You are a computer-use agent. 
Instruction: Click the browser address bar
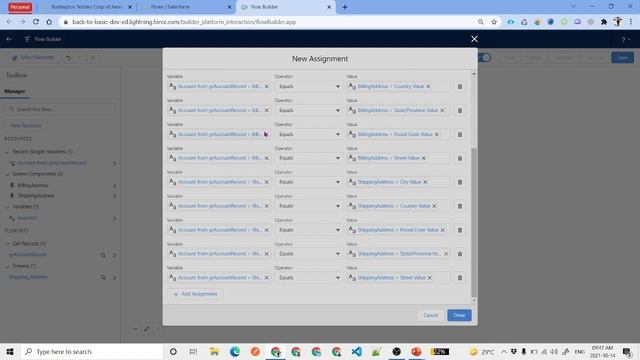pyautogui.click(x=269, y=22)
